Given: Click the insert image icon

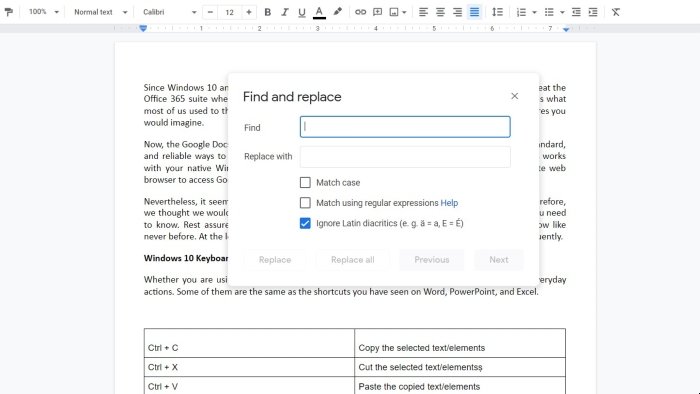Looking at the screenshot, I should 394,12.
